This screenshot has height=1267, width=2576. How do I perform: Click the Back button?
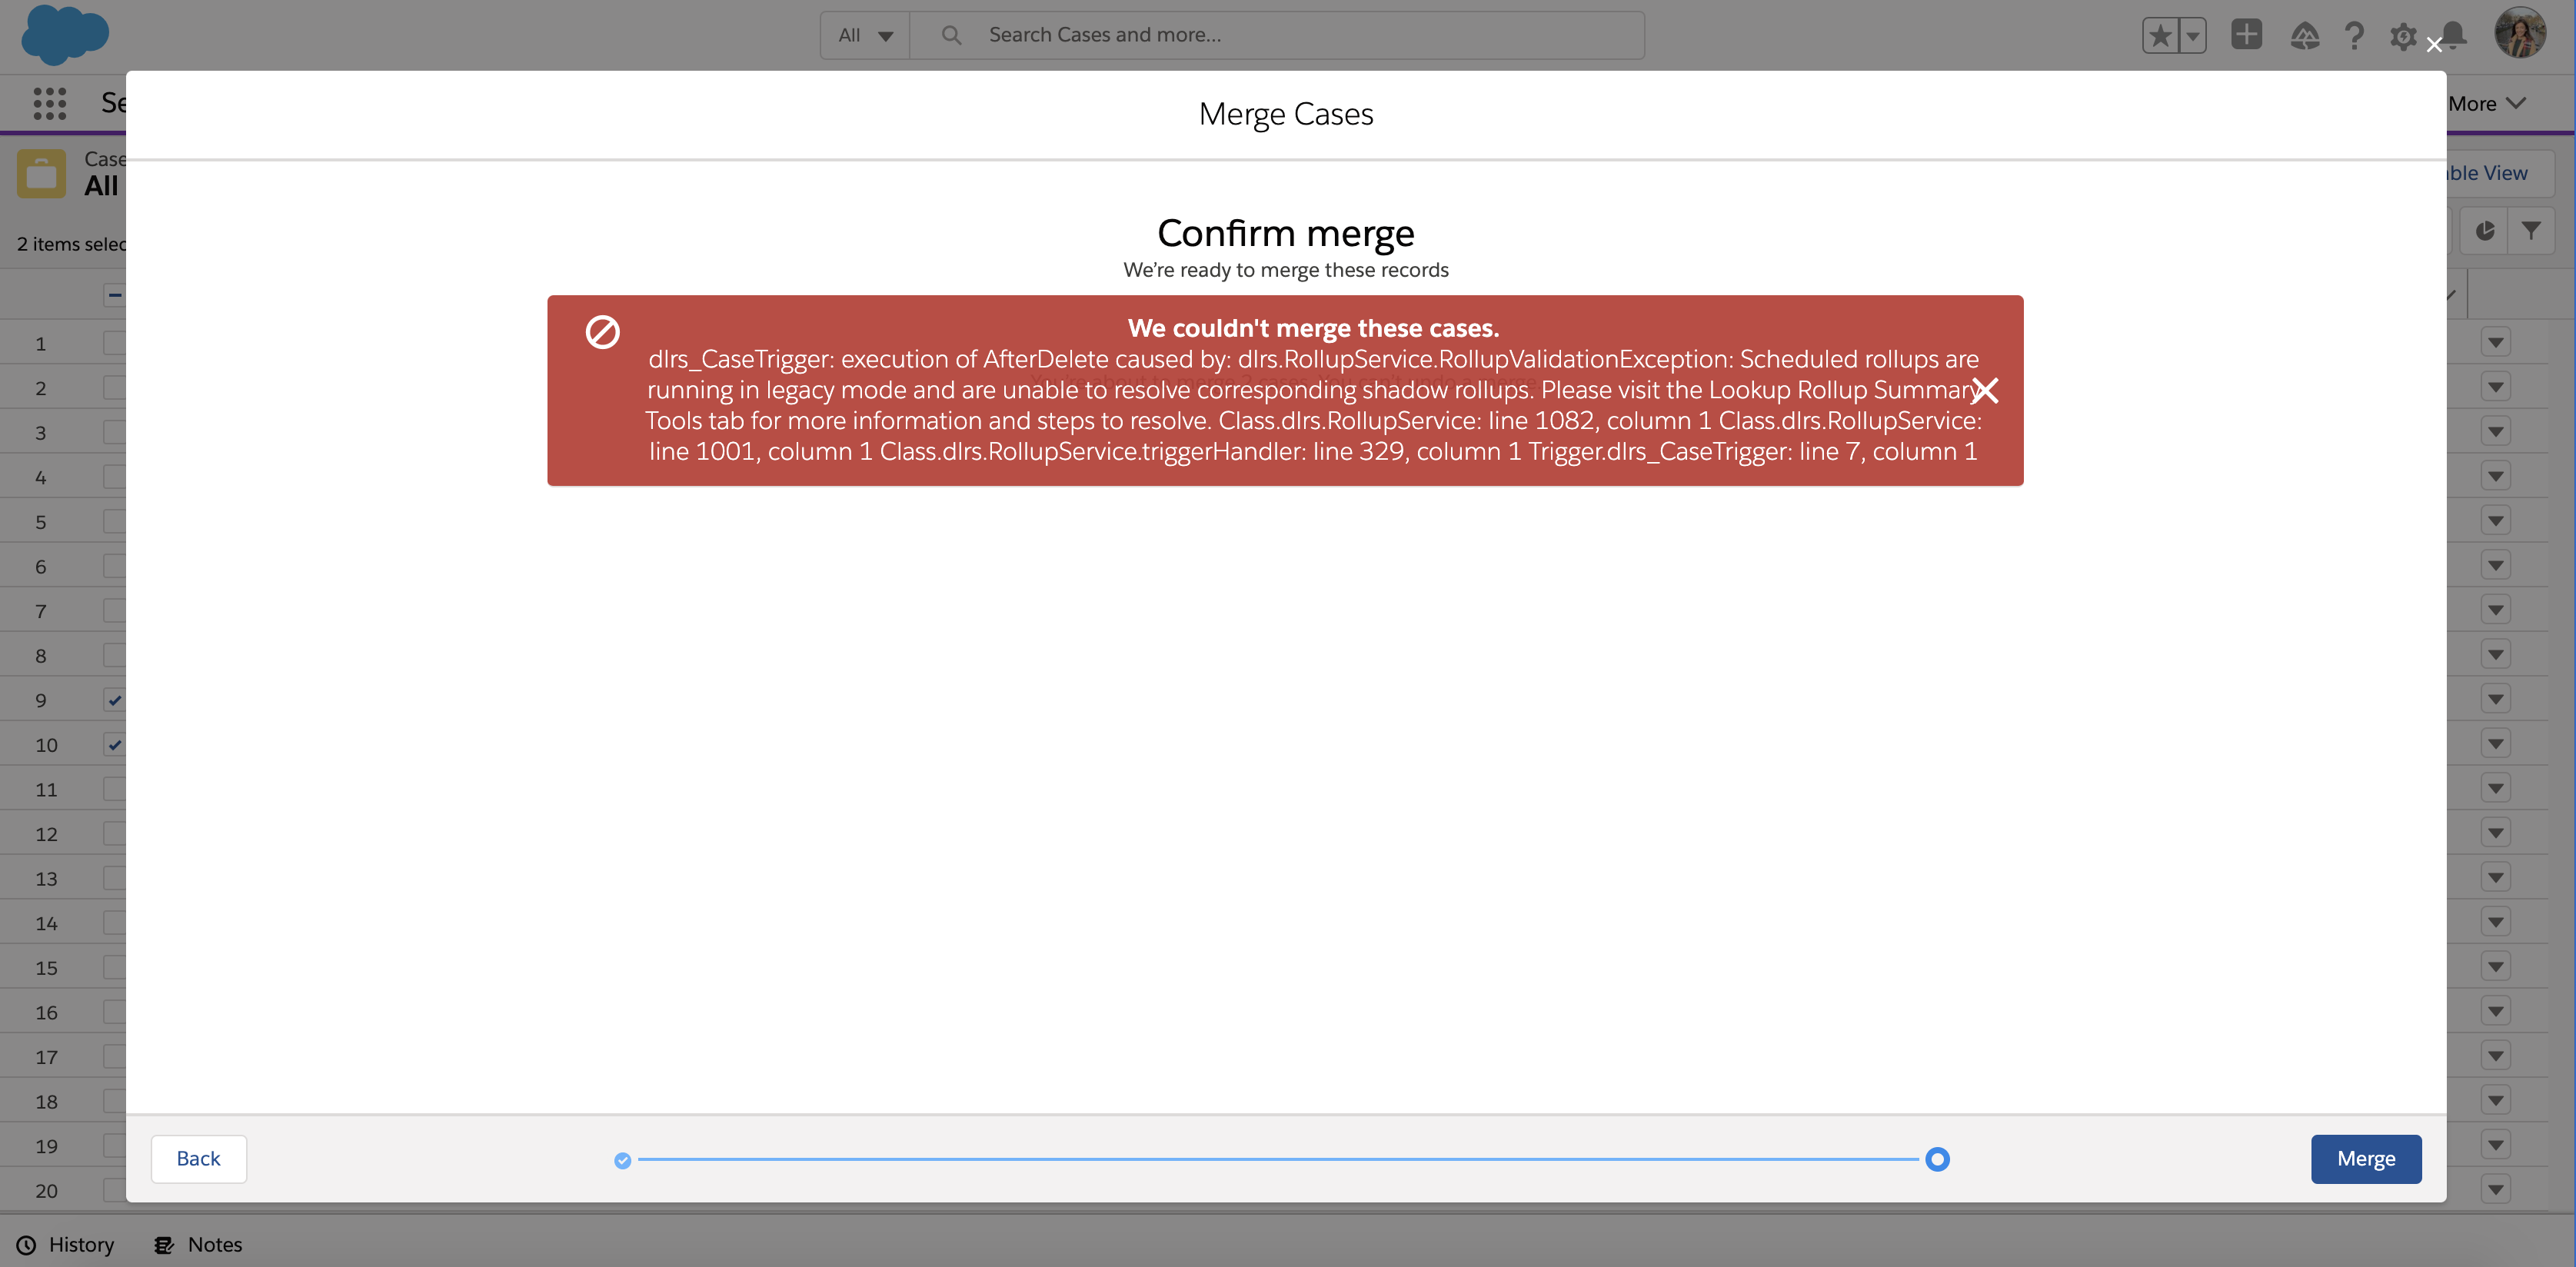click(x=198, y=1158)
